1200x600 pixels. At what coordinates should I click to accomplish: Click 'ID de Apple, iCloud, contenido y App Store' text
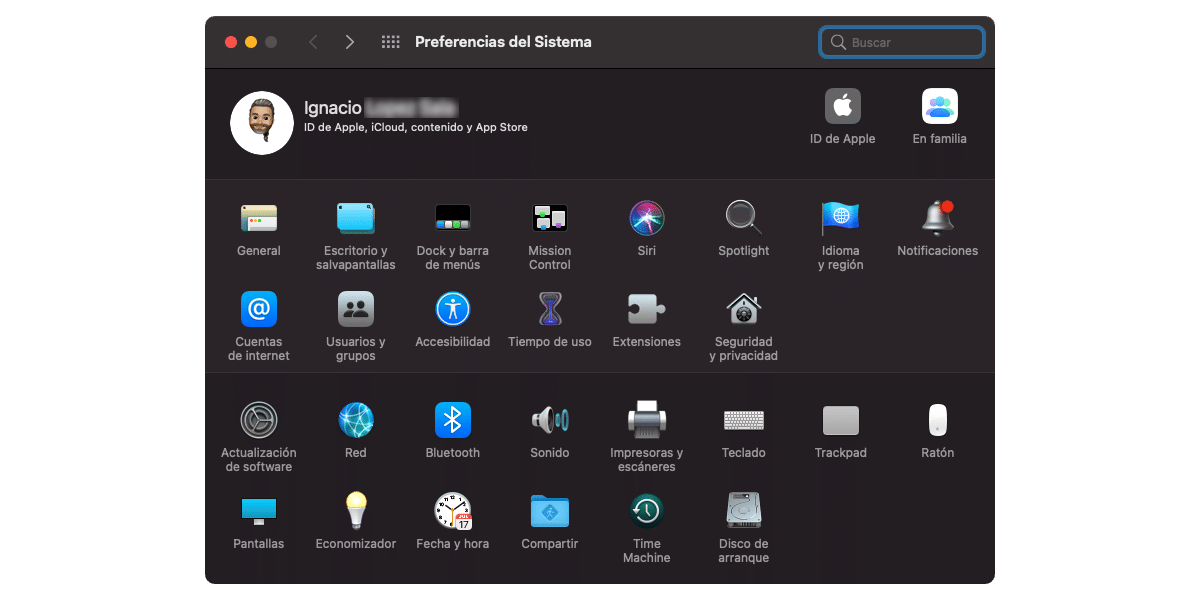[416, 128]
